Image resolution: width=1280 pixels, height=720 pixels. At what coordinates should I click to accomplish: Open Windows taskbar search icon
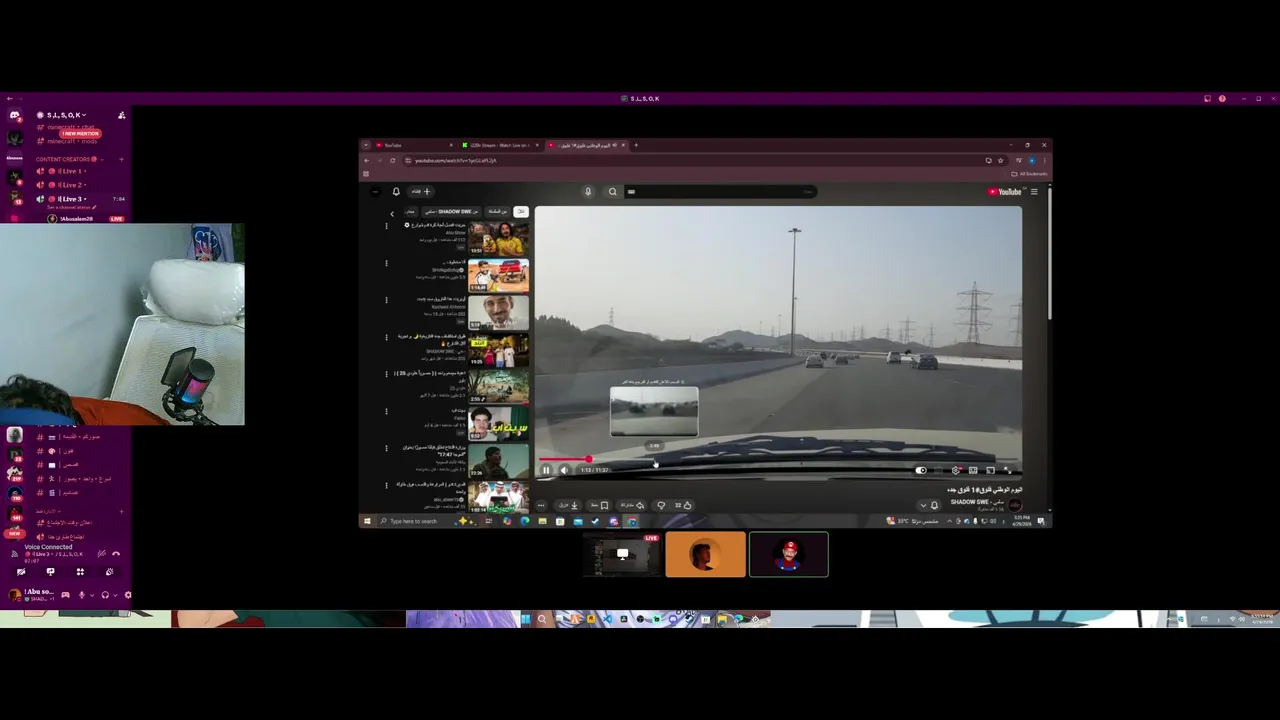pyautogui.click(x=542, y=619)
